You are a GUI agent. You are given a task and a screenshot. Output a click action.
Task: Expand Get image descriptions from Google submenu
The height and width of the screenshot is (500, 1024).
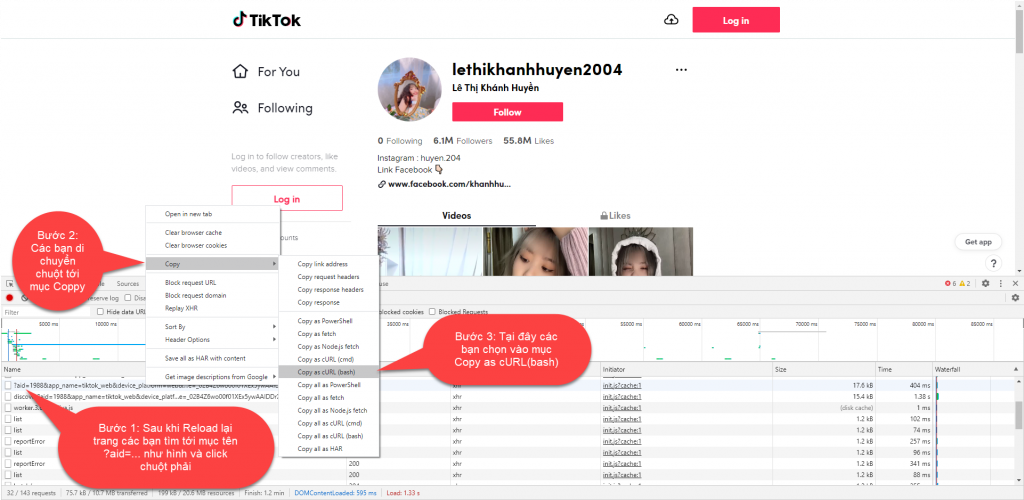coord(212,377)
